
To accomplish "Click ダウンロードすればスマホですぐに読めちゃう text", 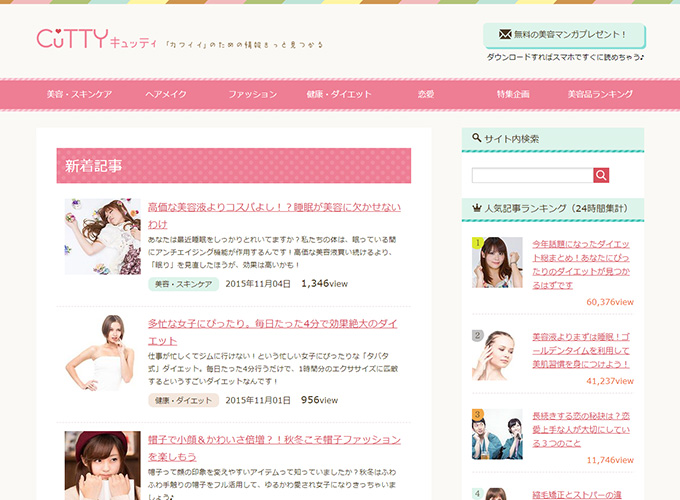I will [565, 57].
